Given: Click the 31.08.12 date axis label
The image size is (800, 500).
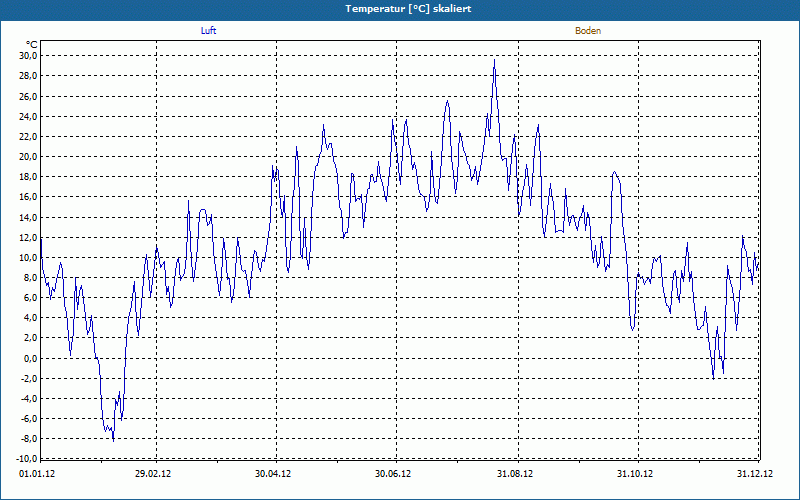Looking at the screenshot, I should tap(515, 474).
